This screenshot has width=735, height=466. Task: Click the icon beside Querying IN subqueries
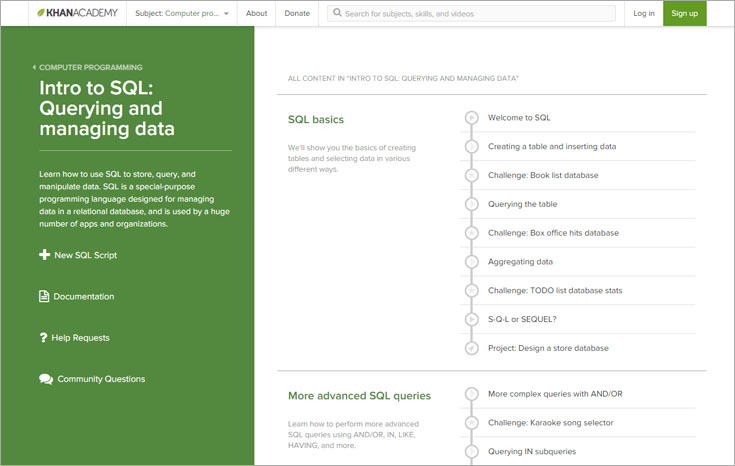(x=472, y=451)
